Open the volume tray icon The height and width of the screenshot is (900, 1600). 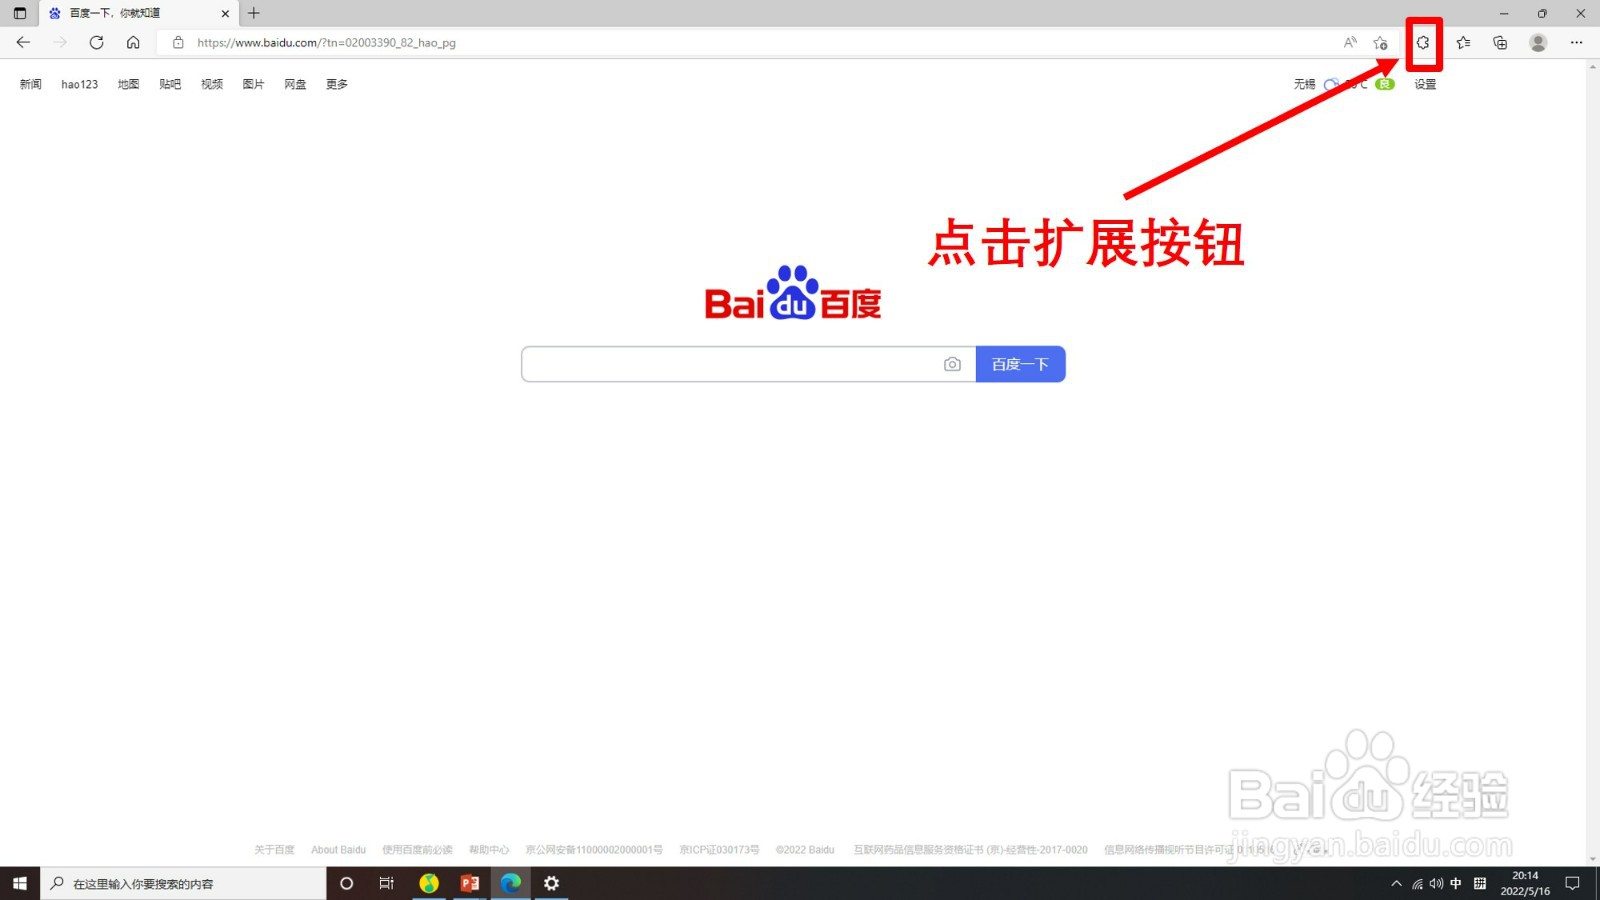pyautogui.click(x=1436, y=883)
